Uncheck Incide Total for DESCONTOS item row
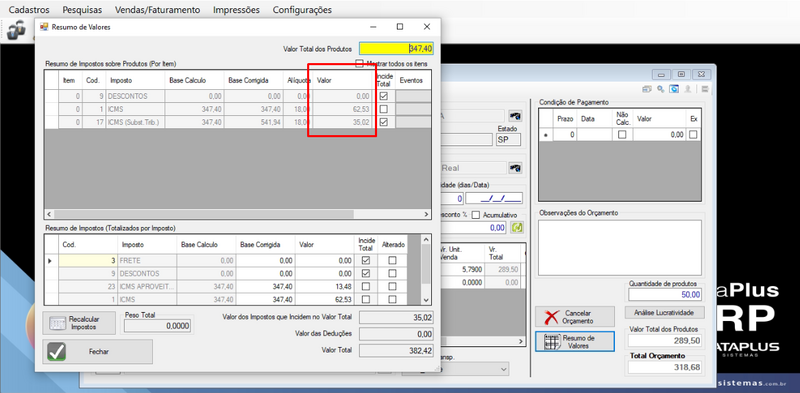 (x=384, y=96)
